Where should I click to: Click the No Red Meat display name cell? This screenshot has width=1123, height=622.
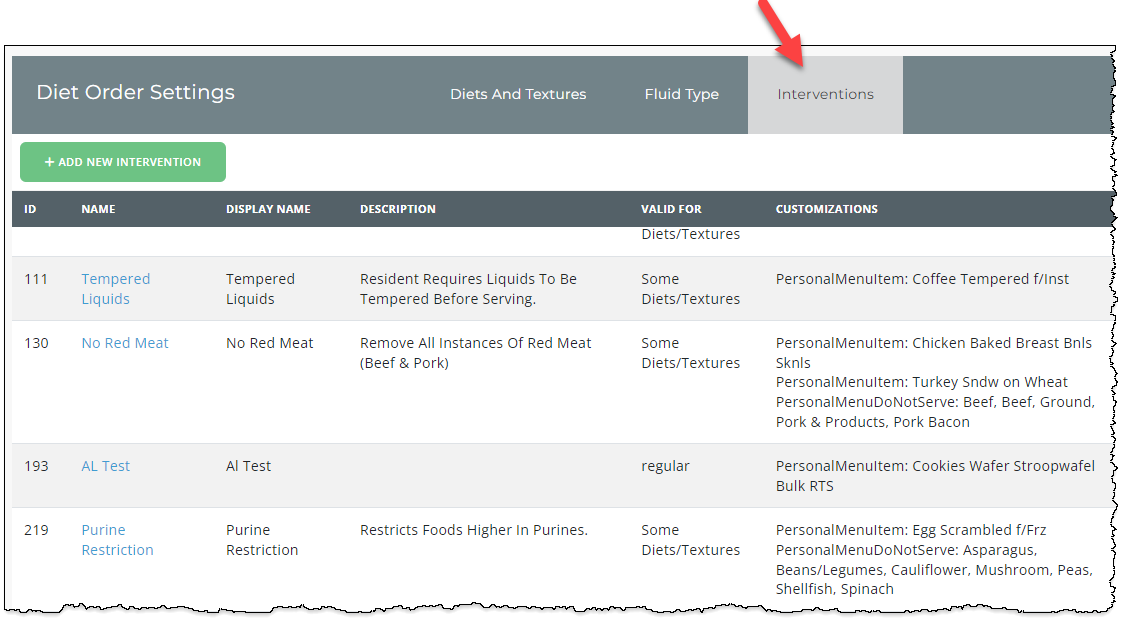tap(269, 343)
